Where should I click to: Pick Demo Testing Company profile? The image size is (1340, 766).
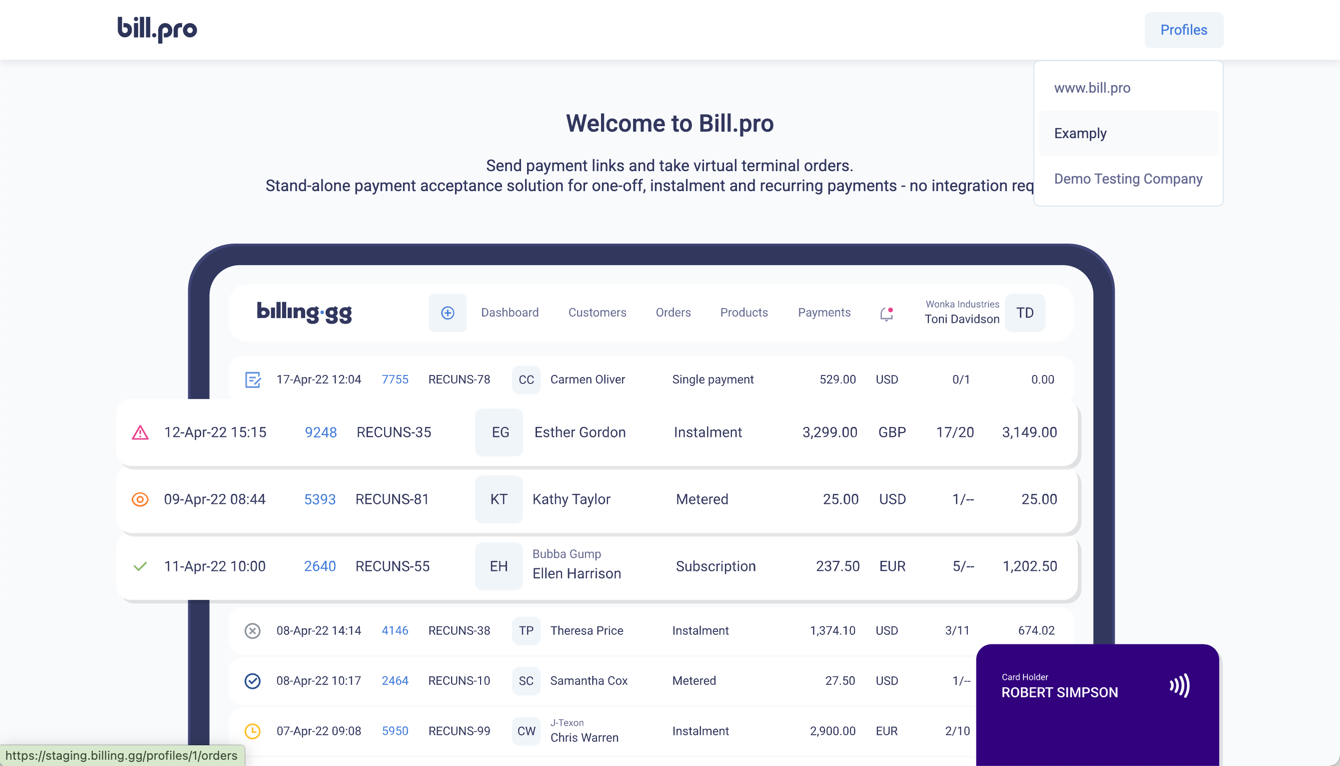pos(1128,179)
